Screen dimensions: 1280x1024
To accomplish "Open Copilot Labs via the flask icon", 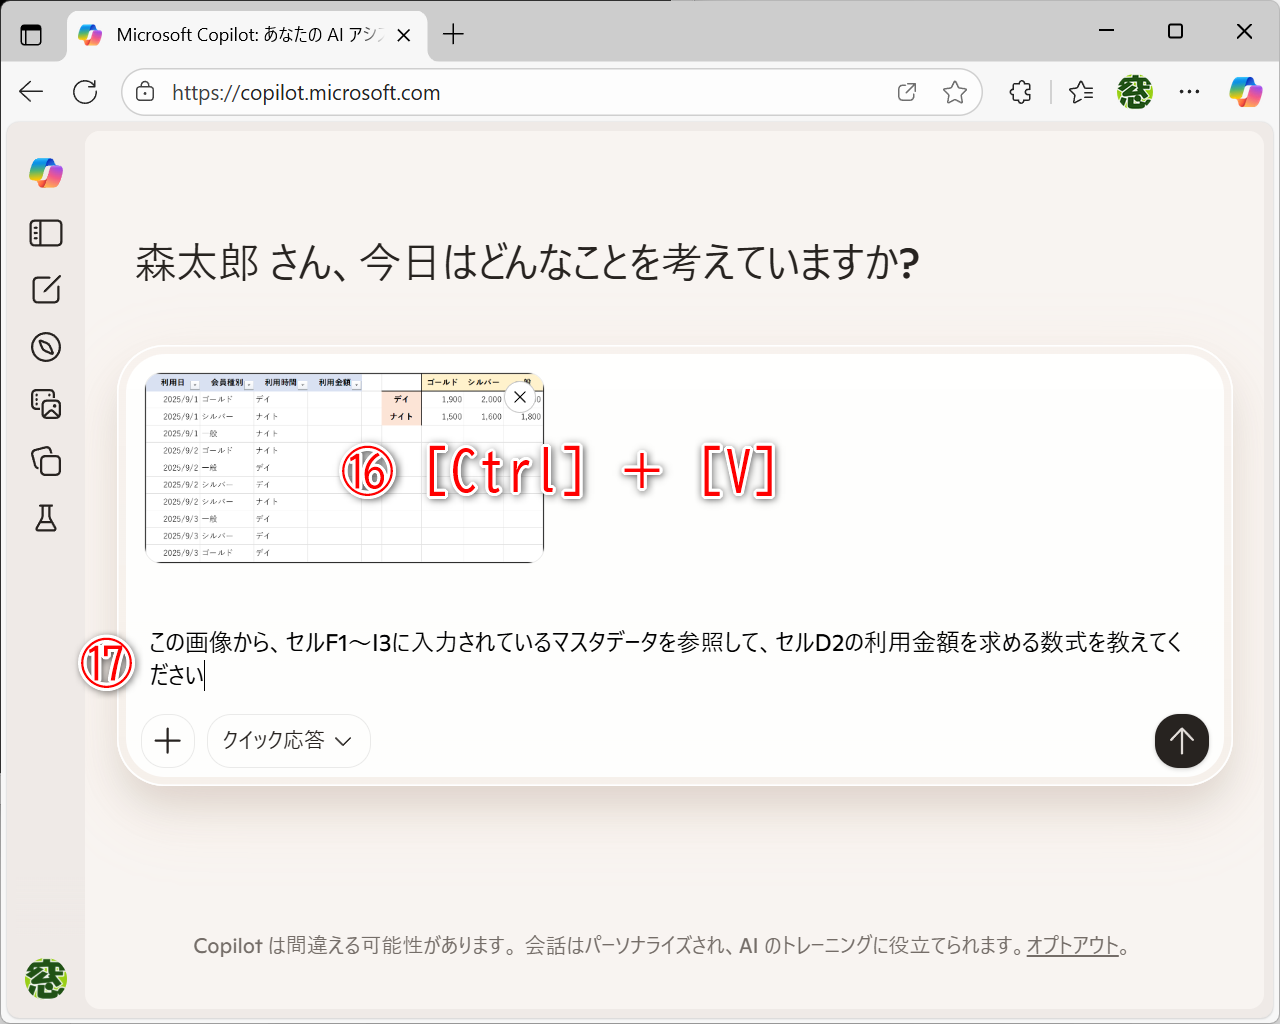I will pyautogui.click(x=46, y=519).
